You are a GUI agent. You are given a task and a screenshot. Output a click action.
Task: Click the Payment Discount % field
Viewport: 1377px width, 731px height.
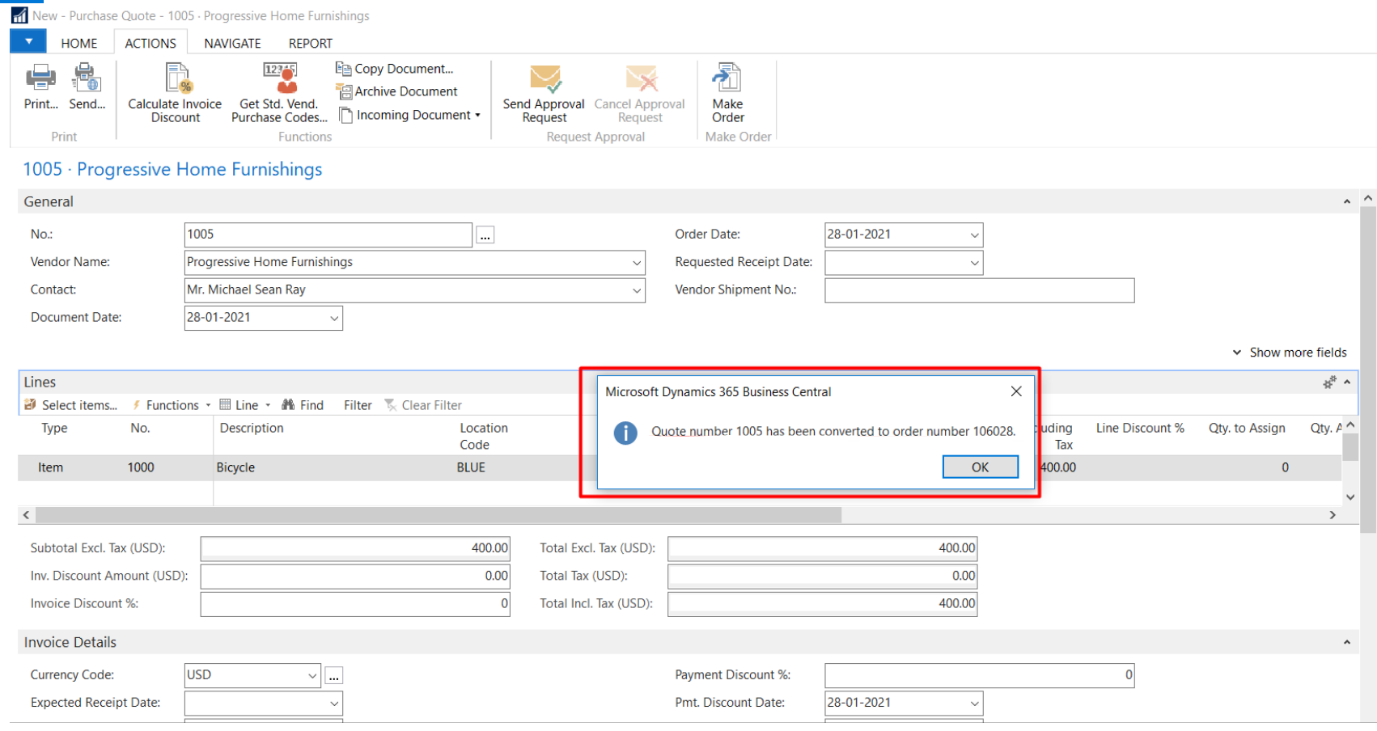pos(979,675)
